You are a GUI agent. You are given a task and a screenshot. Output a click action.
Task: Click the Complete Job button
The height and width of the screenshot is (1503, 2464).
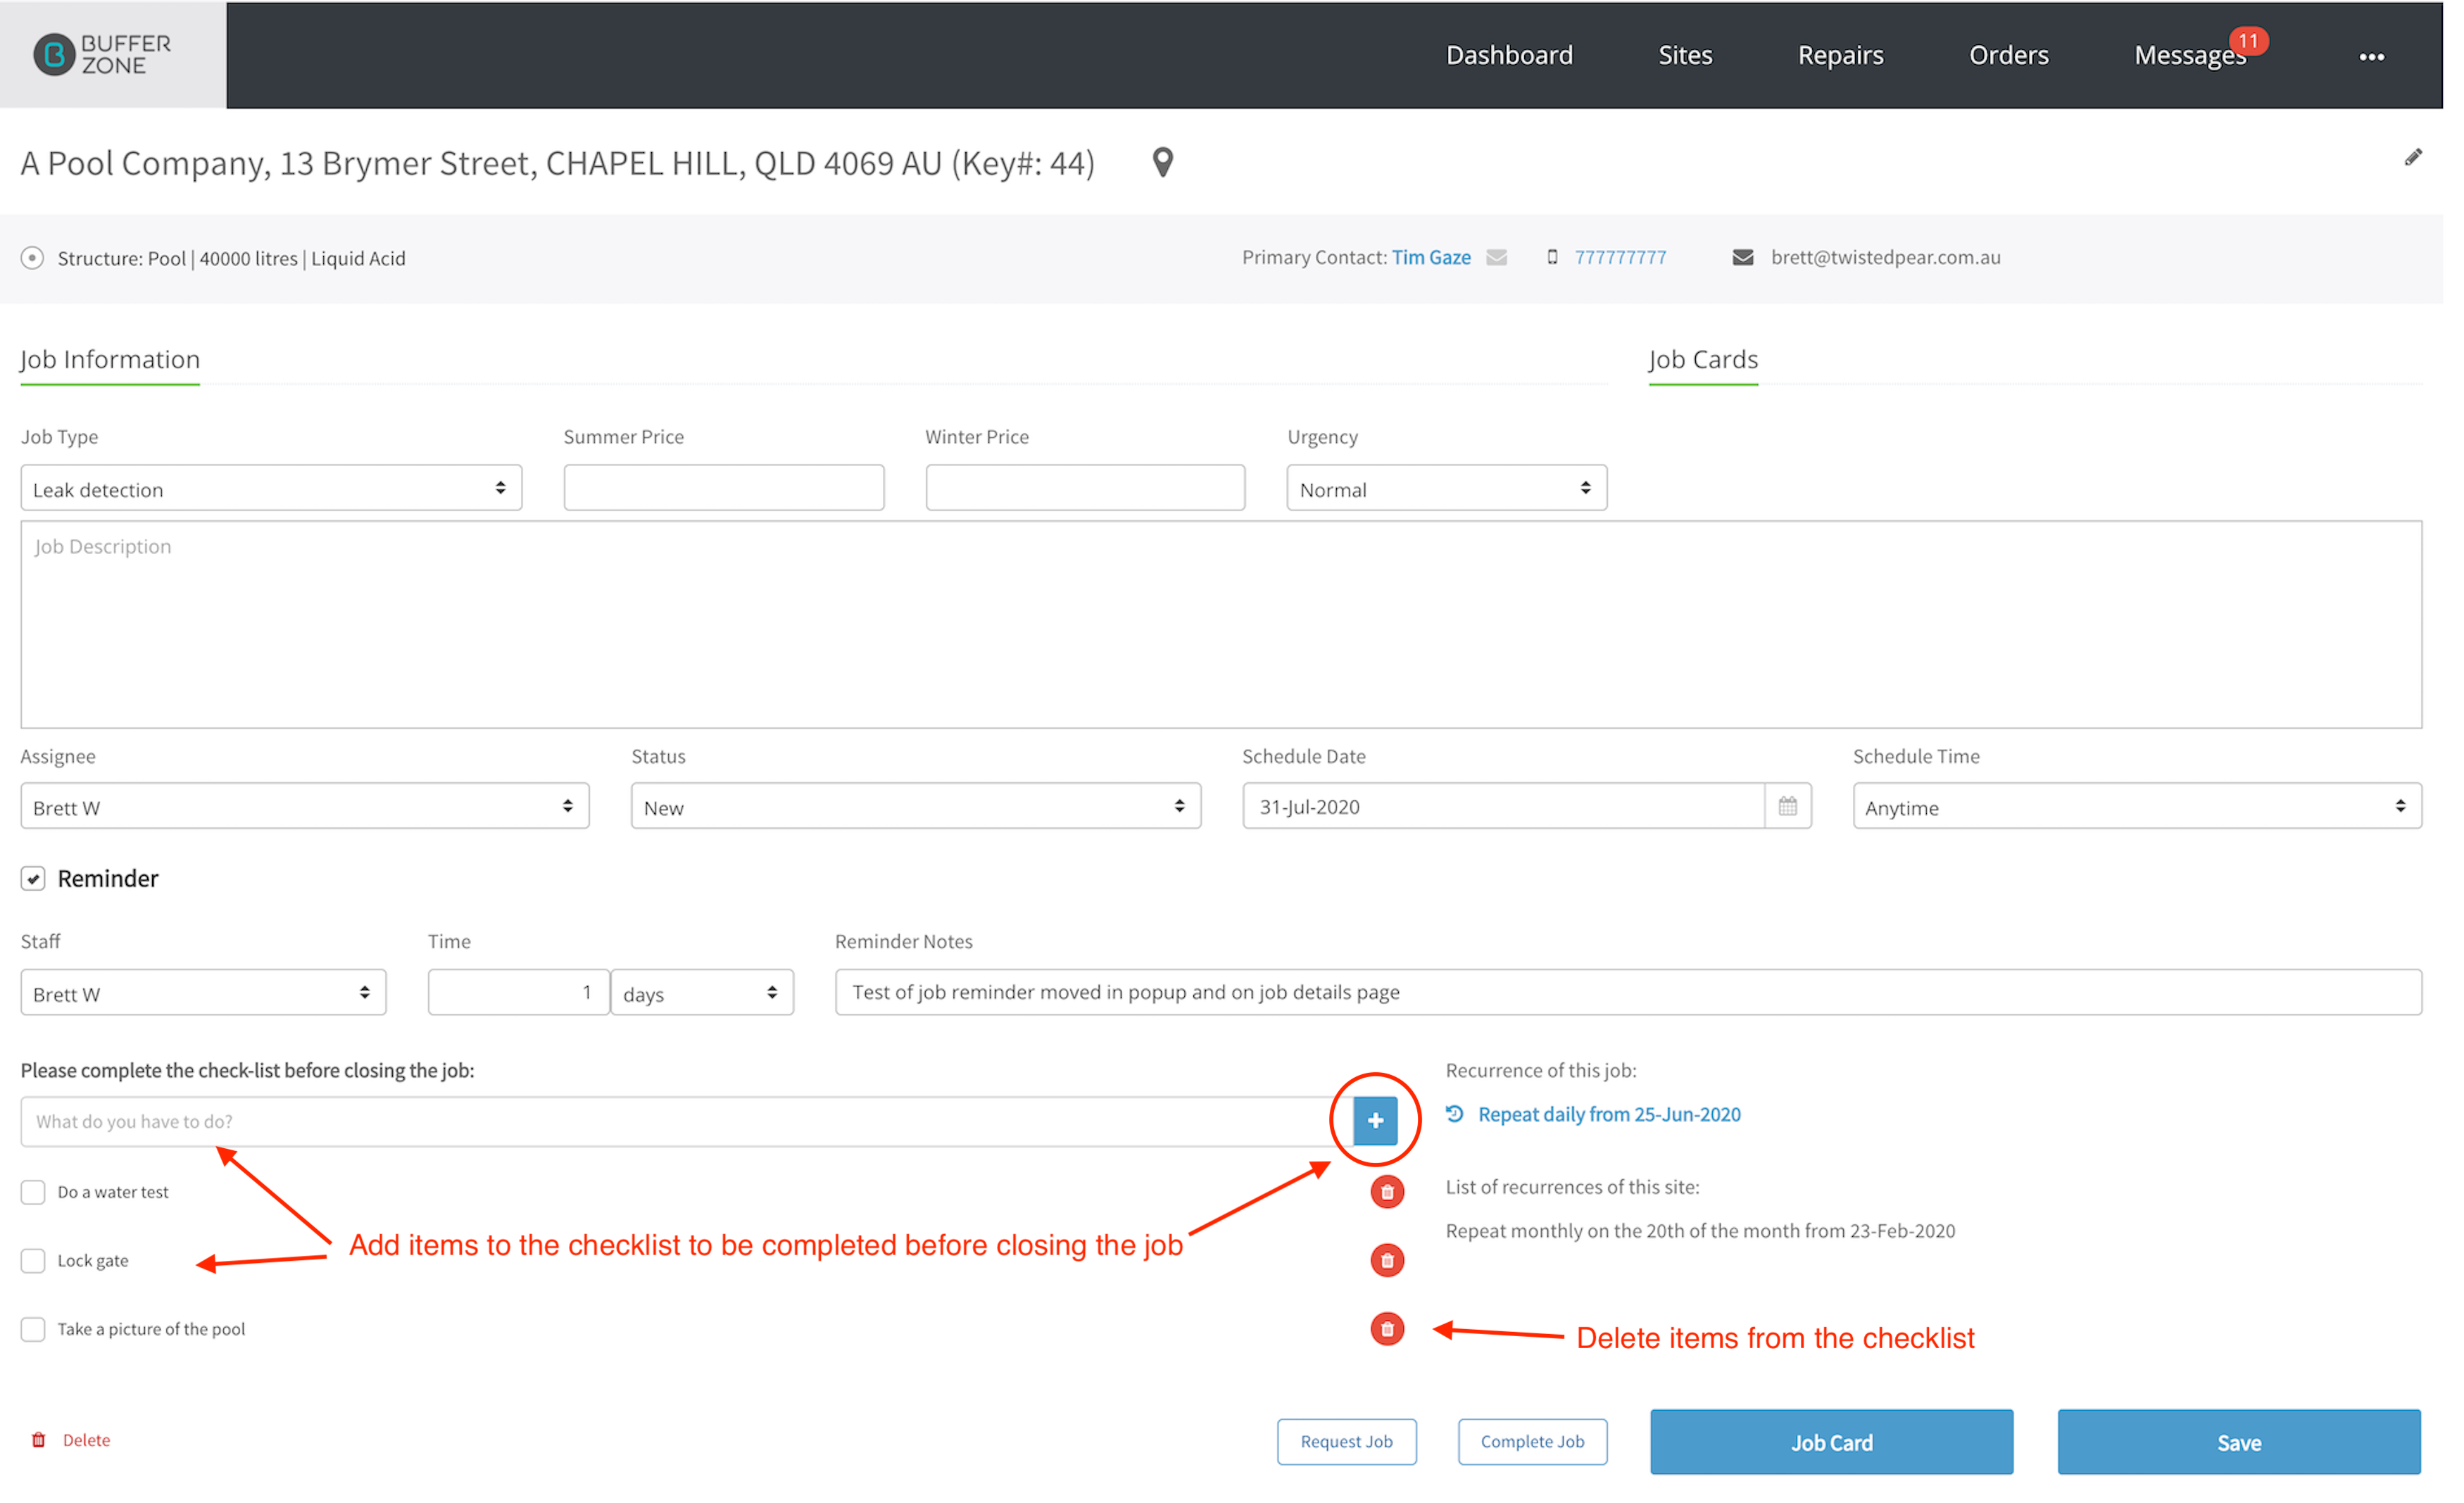point(1532,1442)
